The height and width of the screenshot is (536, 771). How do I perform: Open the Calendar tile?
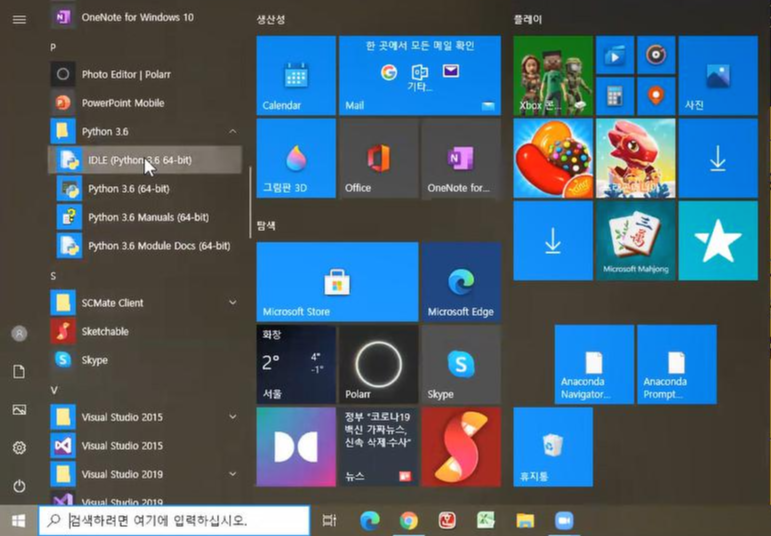click(x=296, y=75)
